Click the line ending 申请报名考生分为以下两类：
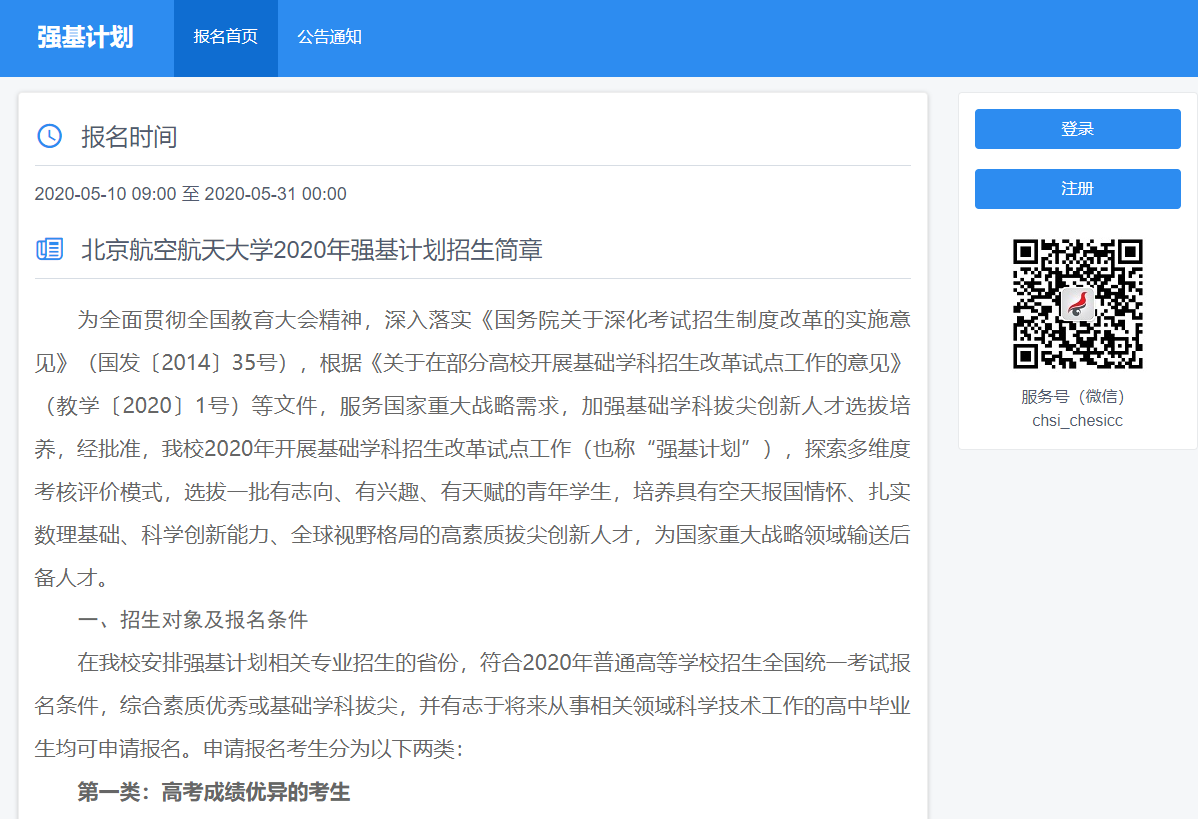This screenshot has height=819, width=1198. pos(249,749)
